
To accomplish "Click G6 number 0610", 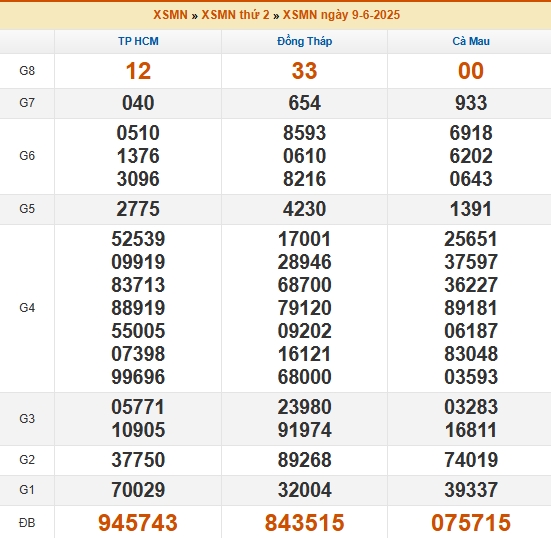I will [304, 156].
